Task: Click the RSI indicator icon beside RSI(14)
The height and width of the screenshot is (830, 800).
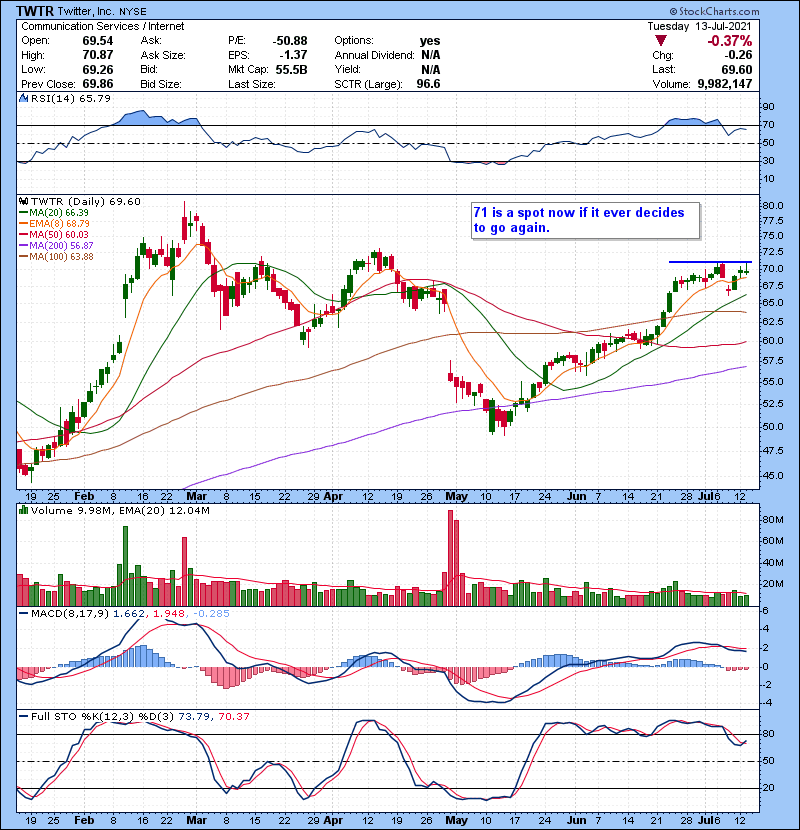Action: coord(23,98)
